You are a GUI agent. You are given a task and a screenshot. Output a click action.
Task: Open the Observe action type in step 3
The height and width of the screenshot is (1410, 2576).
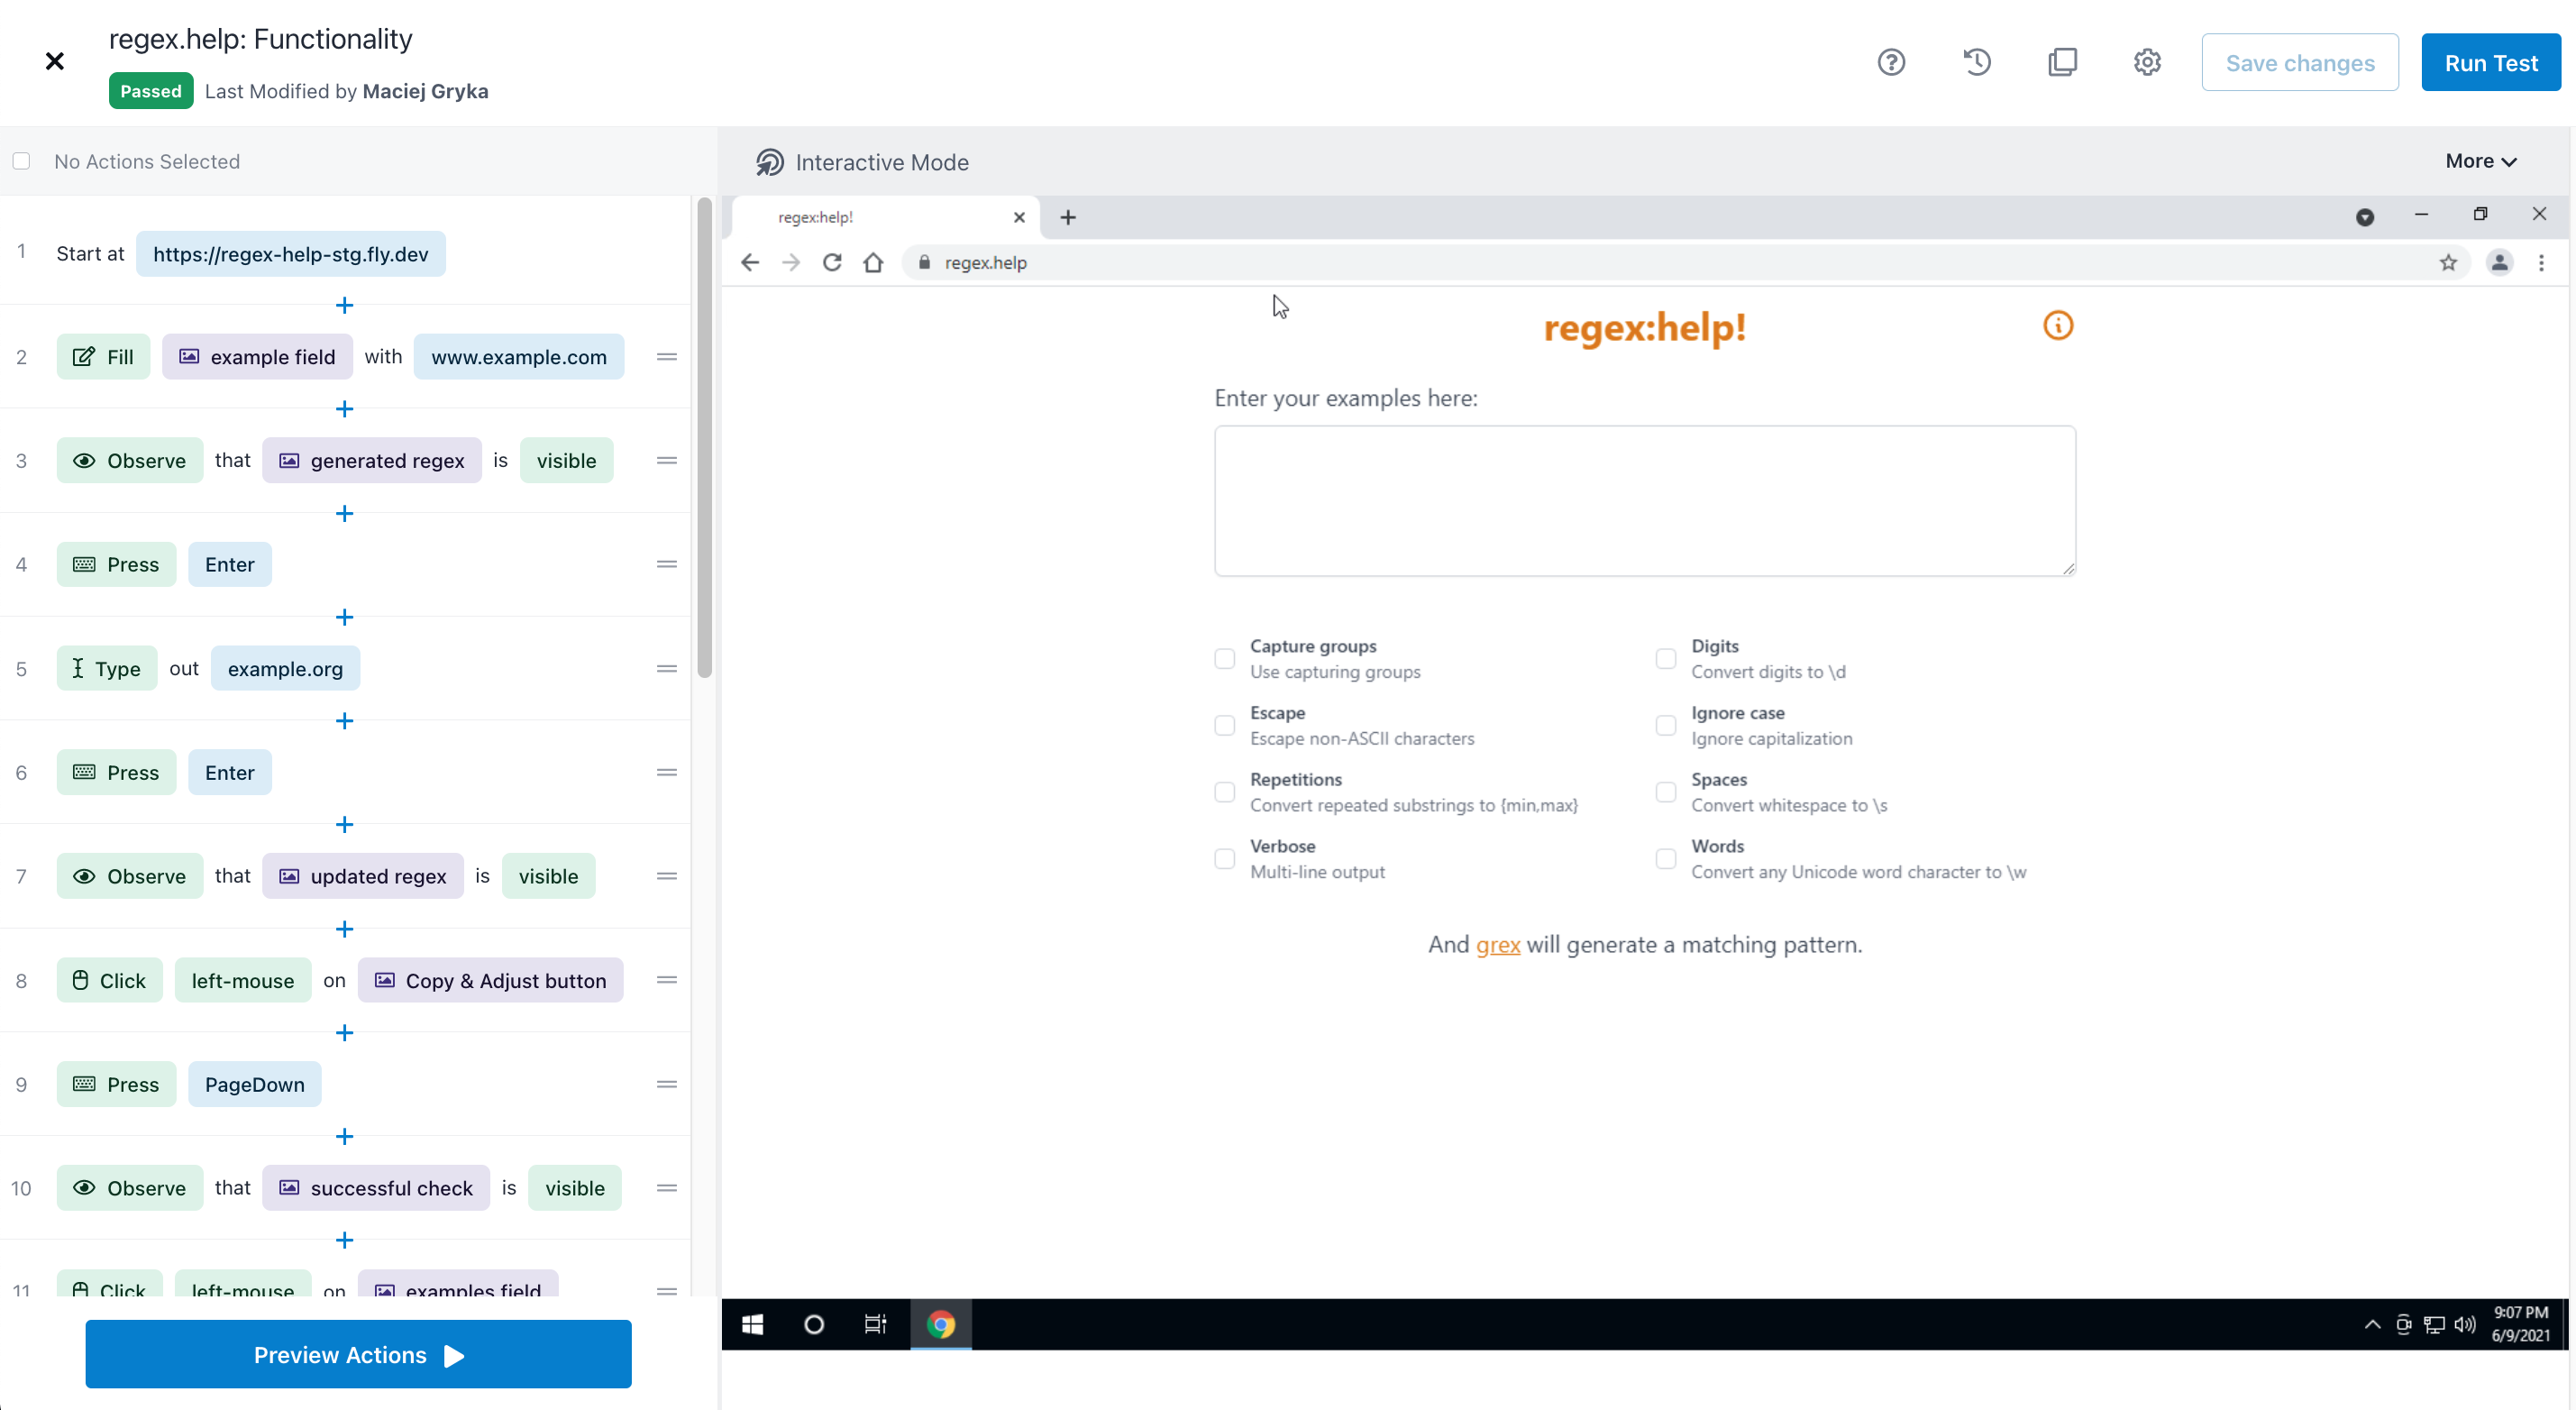pyautogui.click(x=130, y=461)
